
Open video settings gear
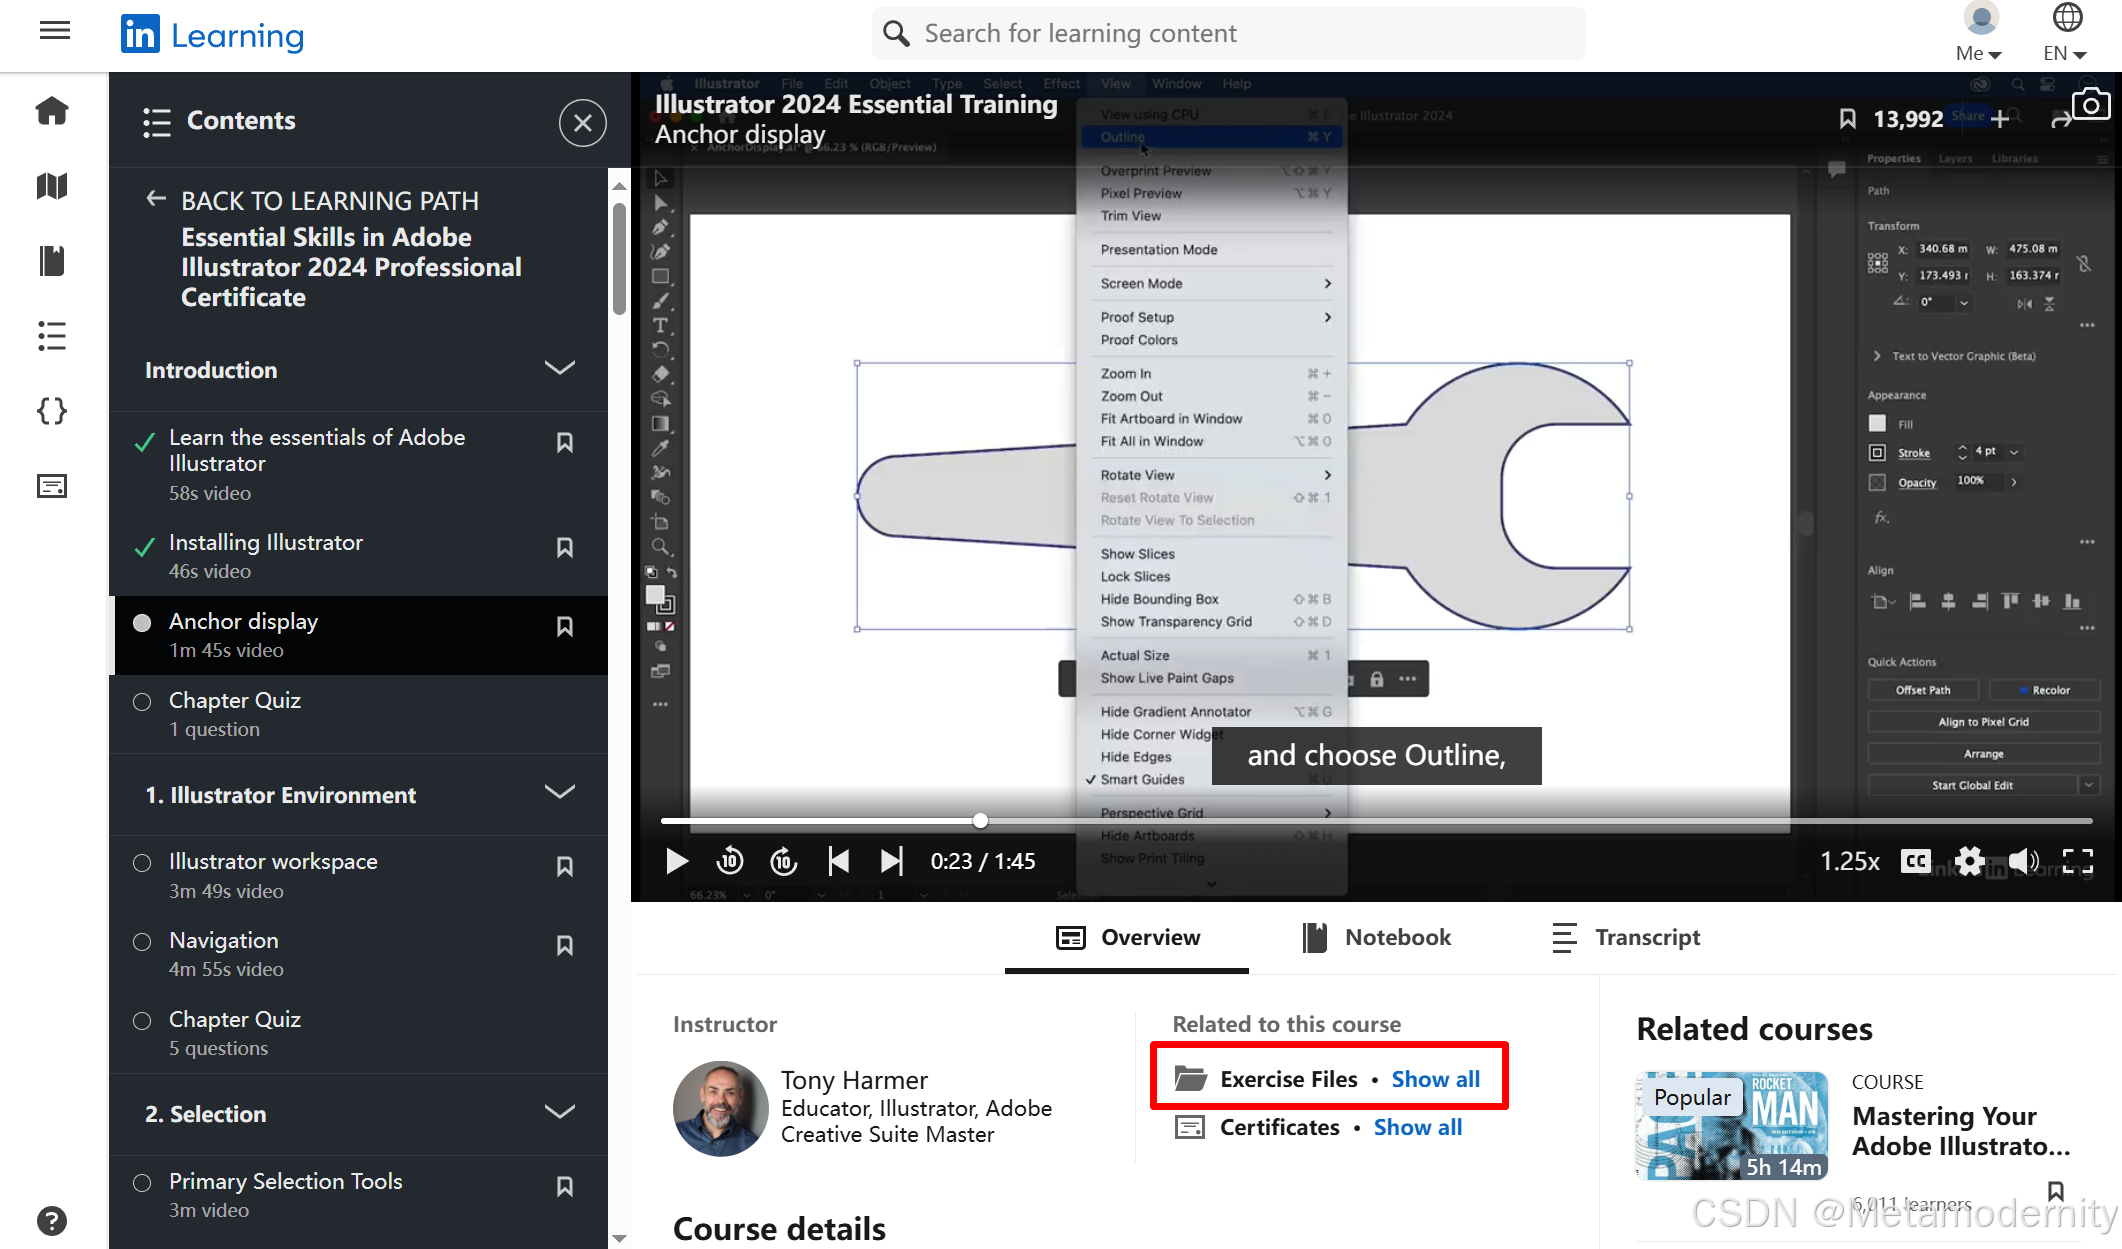point(1969,861)
